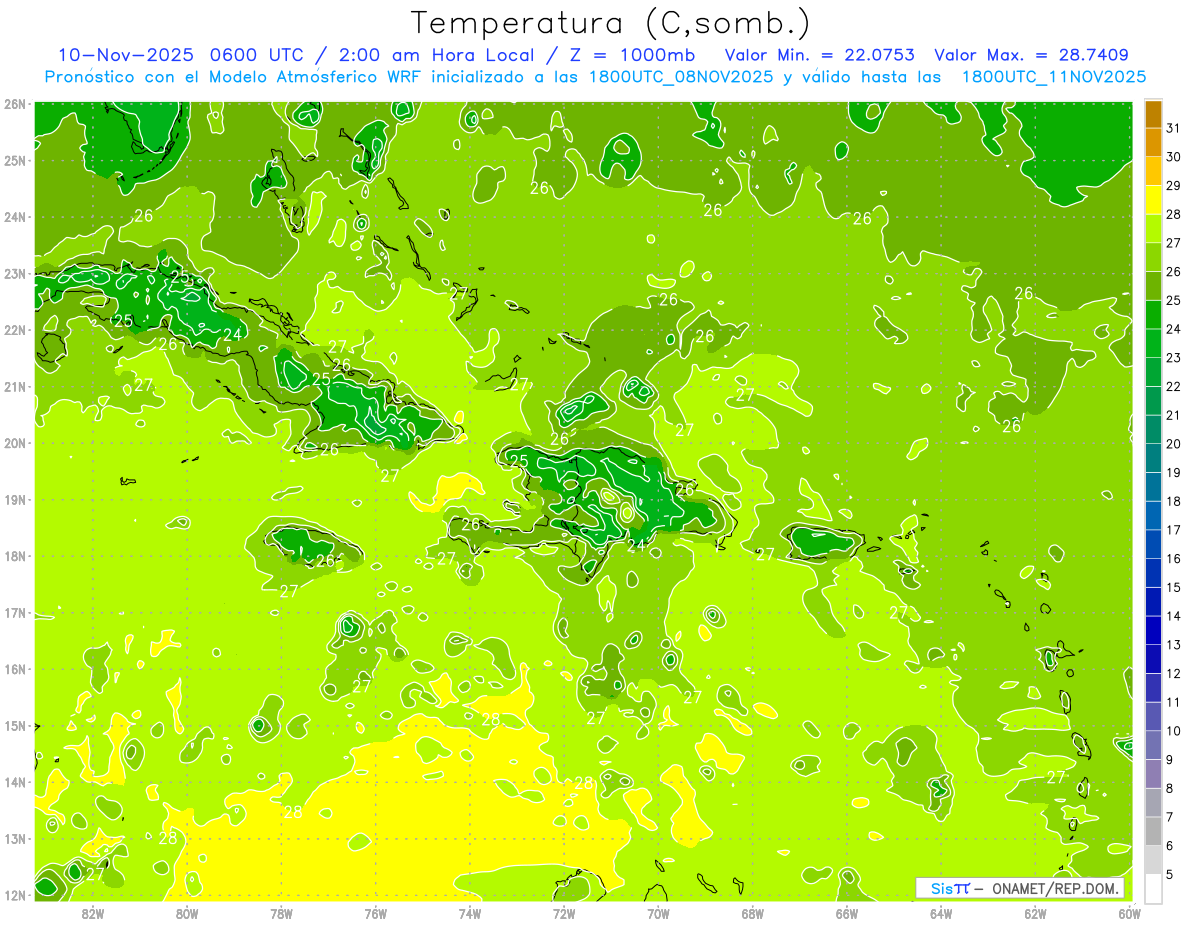Click the white swatch below legend value 5

coord(1153,888)
